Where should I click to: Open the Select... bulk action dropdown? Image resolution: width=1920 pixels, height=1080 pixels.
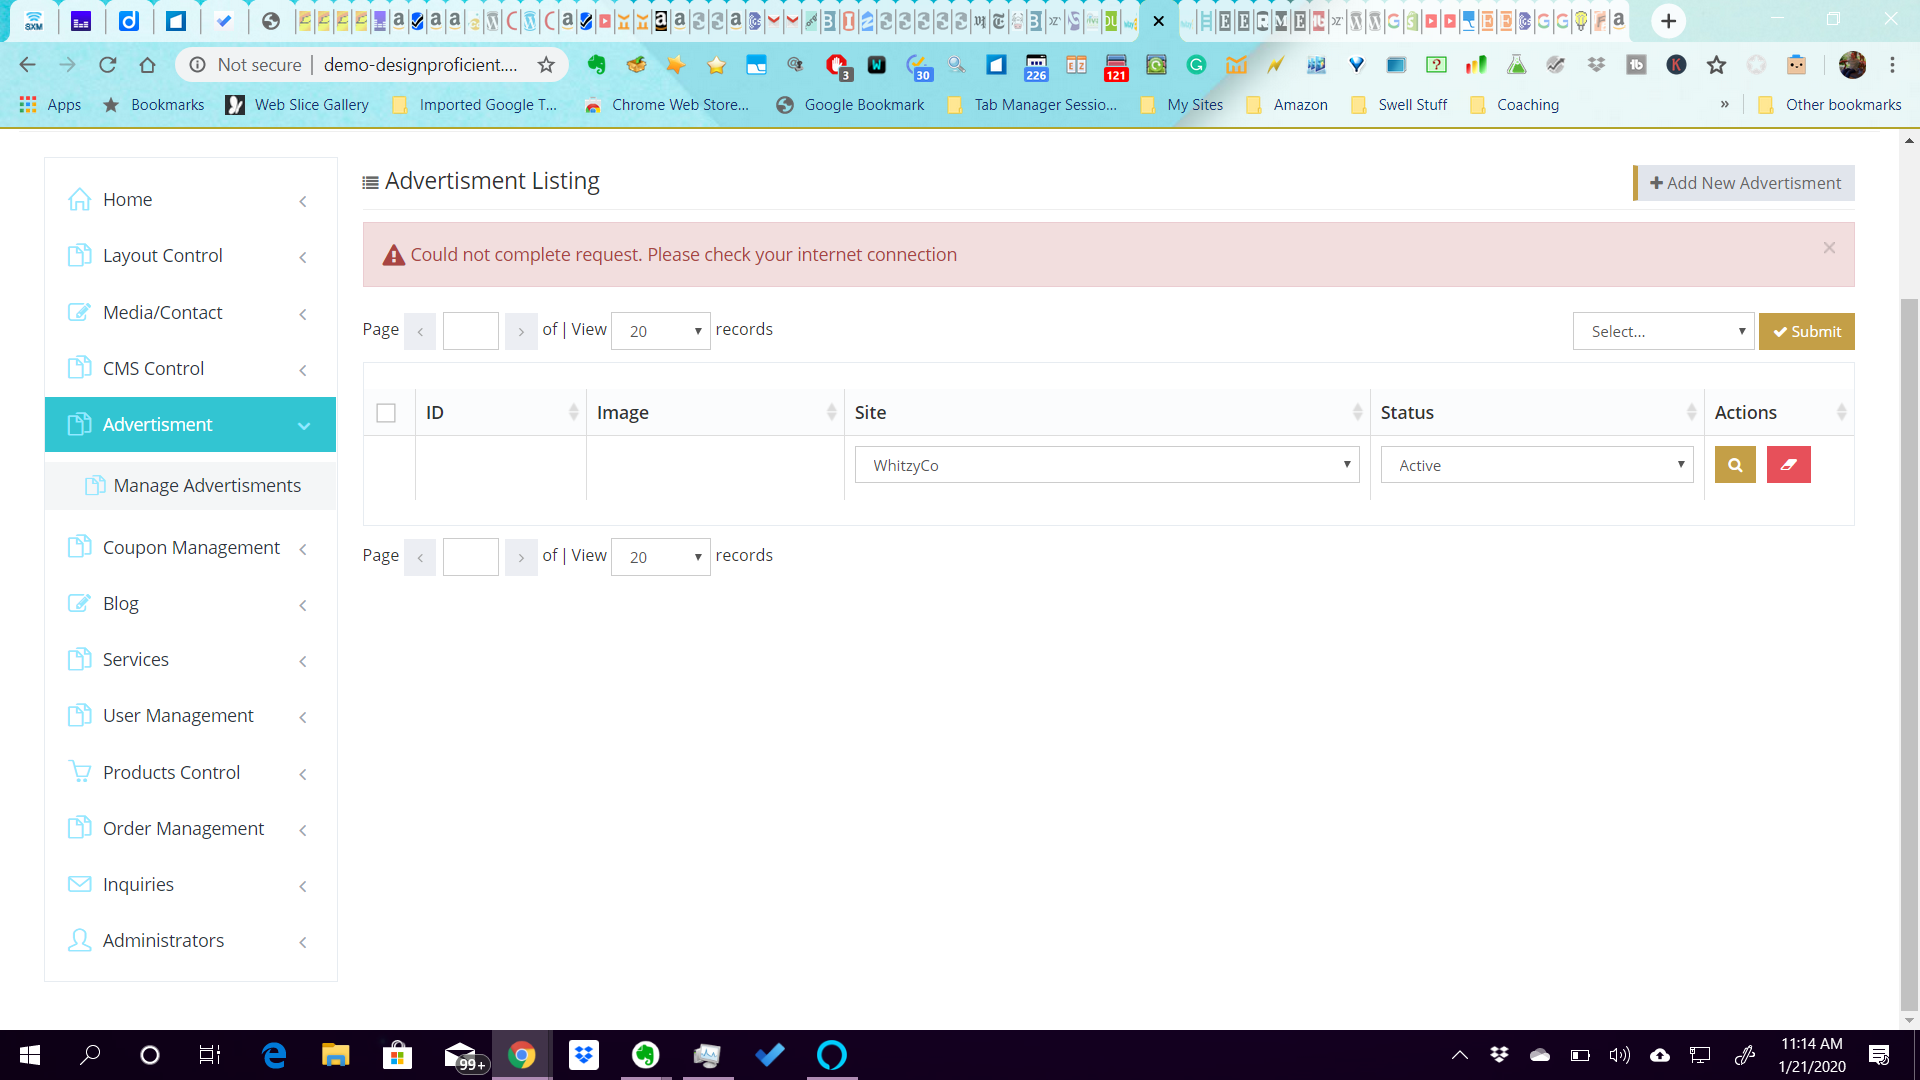pyautogui.click(x=1663, y=331)
